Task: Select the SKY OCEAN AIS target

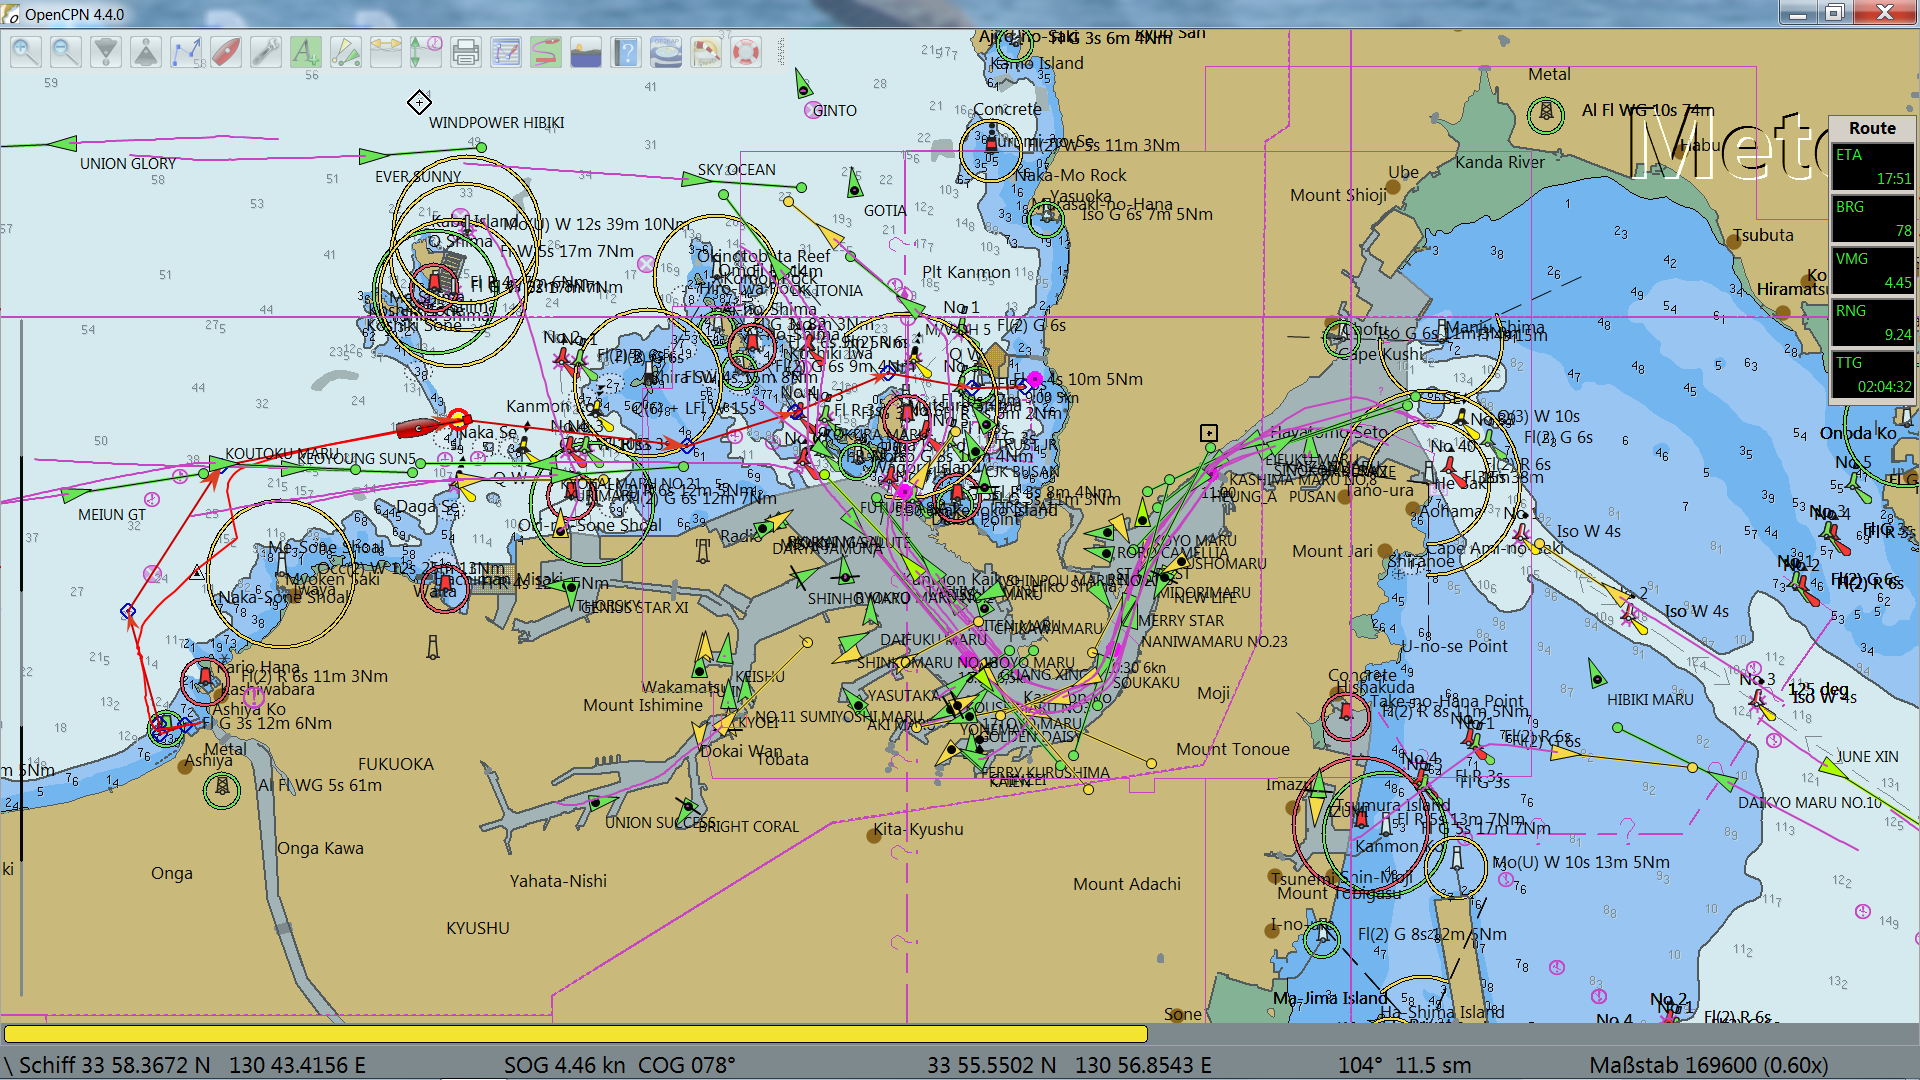Action: pyautogui.click(x=697, y=180)
